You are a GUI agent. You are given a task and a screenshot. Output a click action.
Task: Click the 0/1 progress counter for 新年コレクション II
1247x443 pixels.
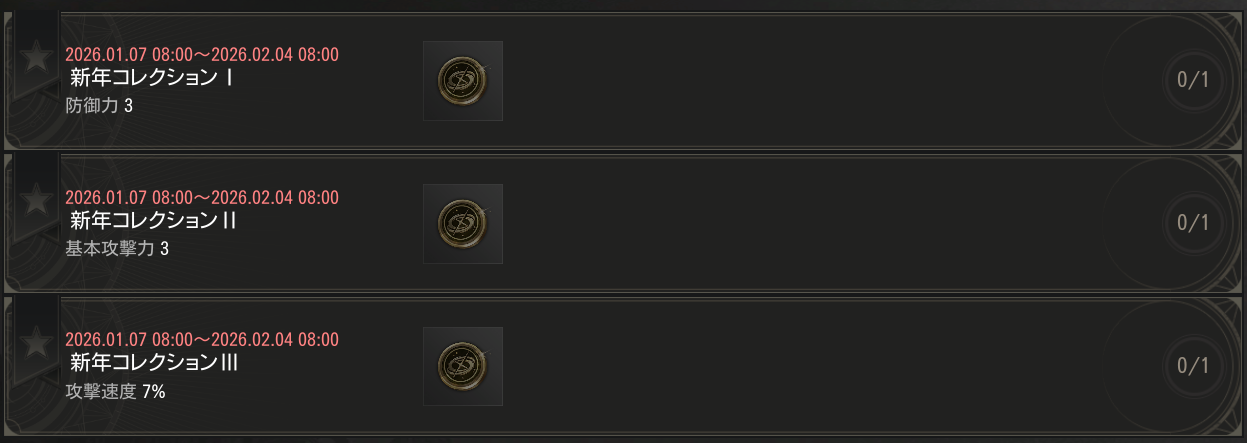1193,223
